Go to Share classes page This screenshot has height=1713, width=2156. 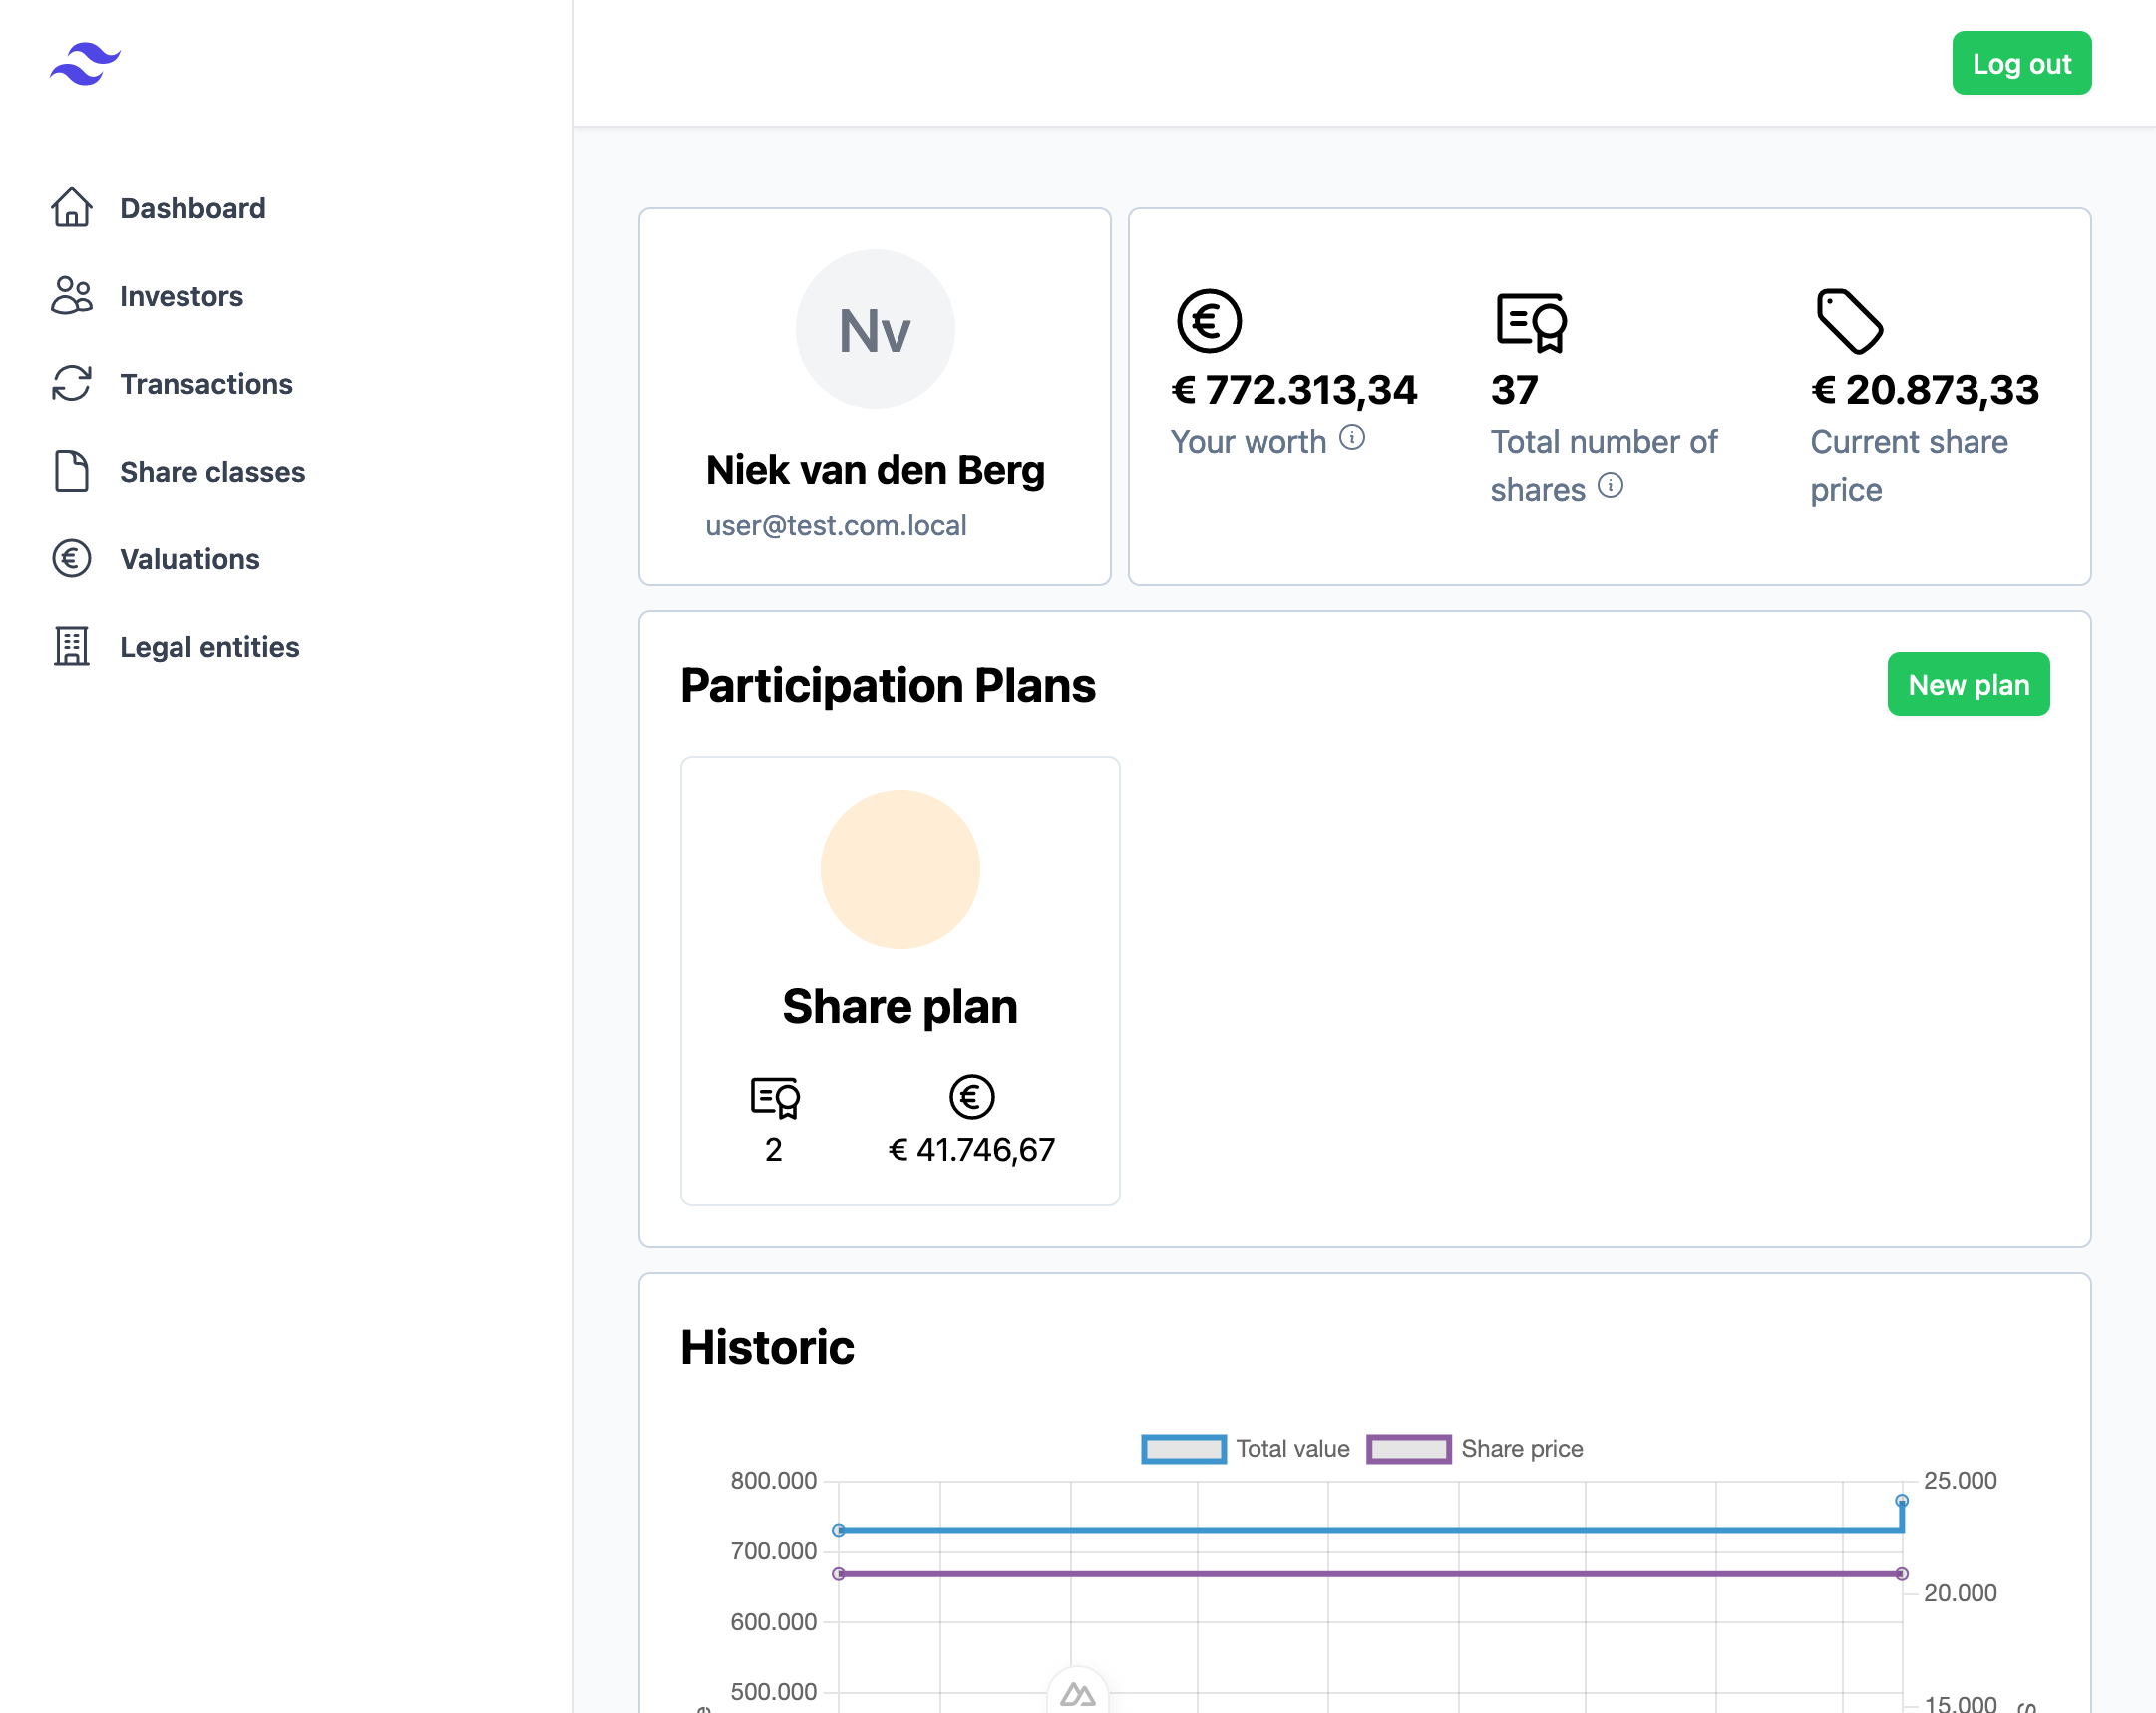[212, 471]
